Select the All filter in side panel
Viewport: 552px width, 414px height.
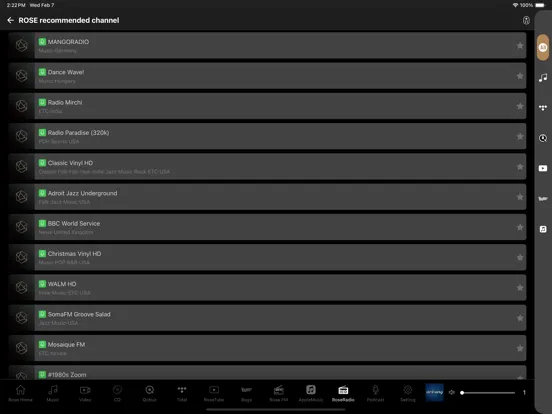pos(543,47)
